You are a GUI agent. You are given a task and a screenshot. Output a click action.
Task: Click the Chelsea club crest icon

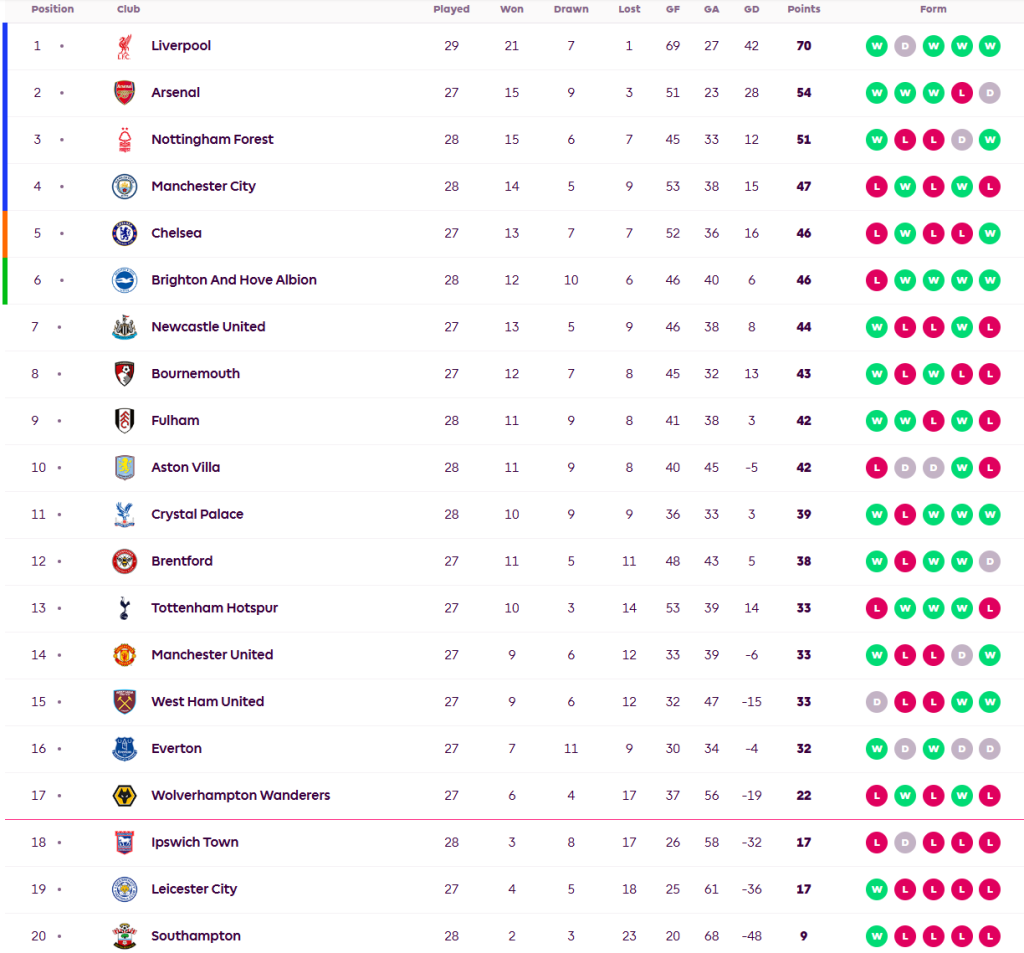pos(124,234)
